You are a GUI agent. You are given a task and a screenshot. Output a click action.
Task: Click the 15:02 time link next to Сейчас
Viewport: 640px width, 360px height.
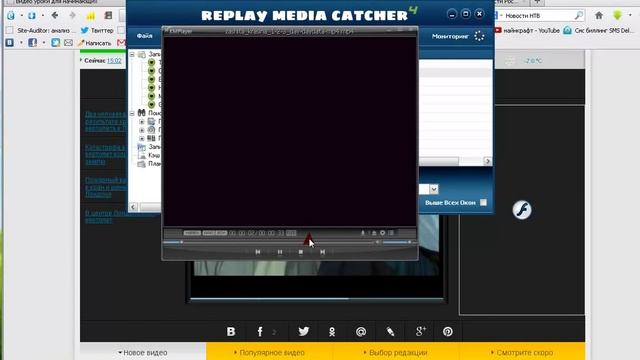(114, 60)
